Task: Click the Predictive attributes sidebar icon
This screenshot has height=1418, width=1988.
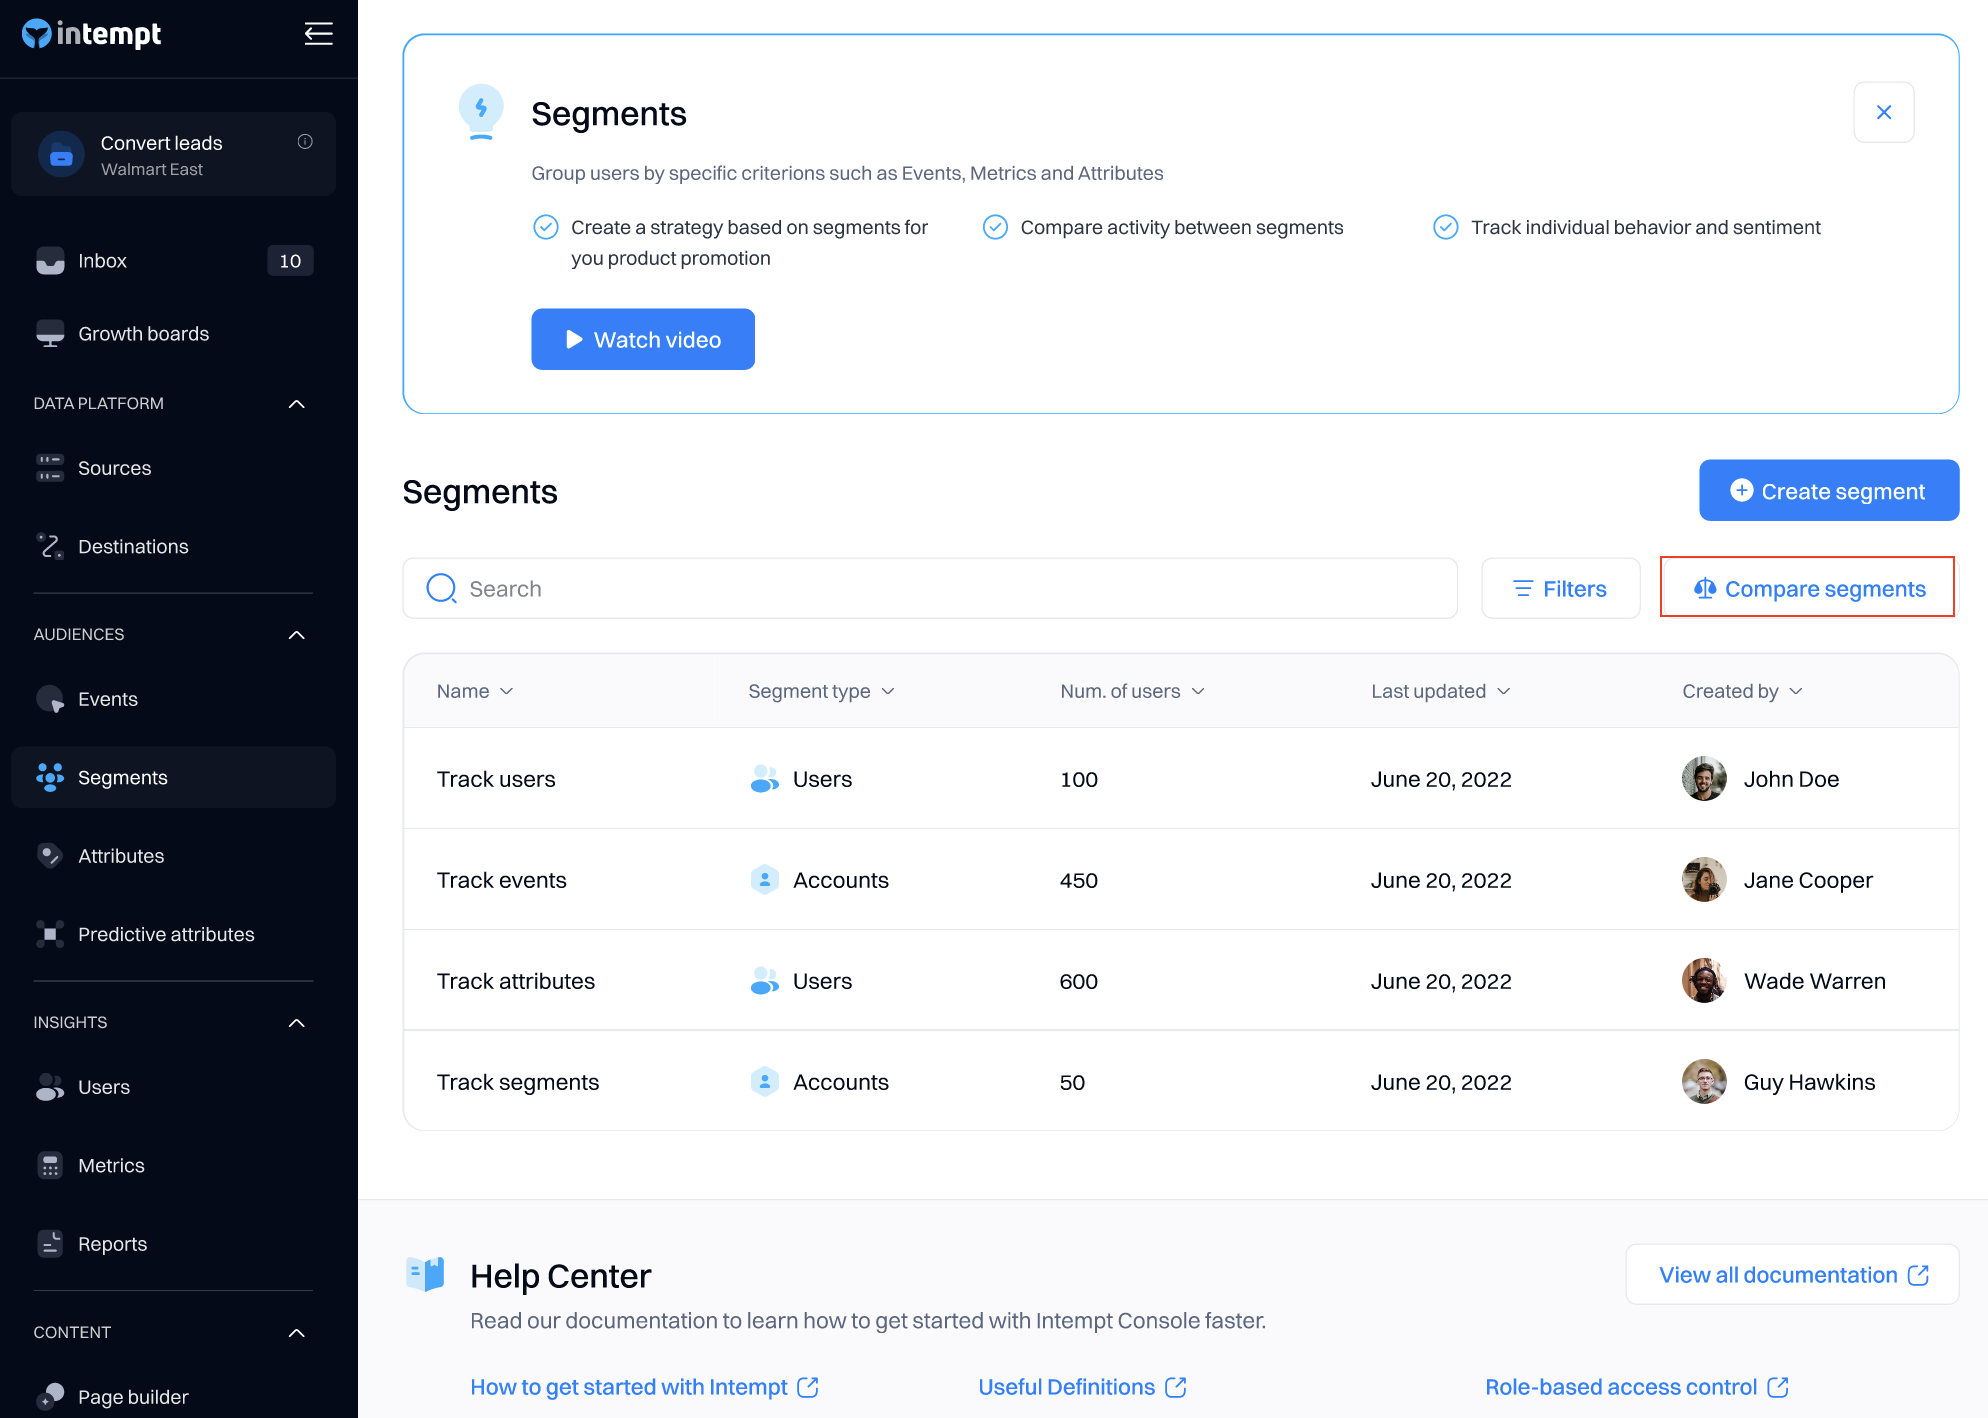Action: [50, 934]
